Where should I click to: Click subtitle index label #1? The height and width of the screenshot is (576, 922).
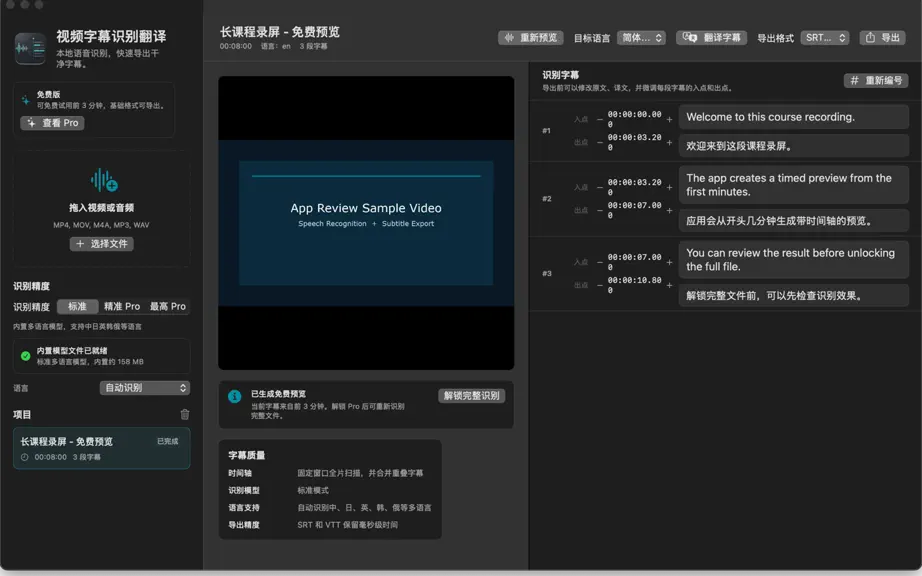[547, 130]
